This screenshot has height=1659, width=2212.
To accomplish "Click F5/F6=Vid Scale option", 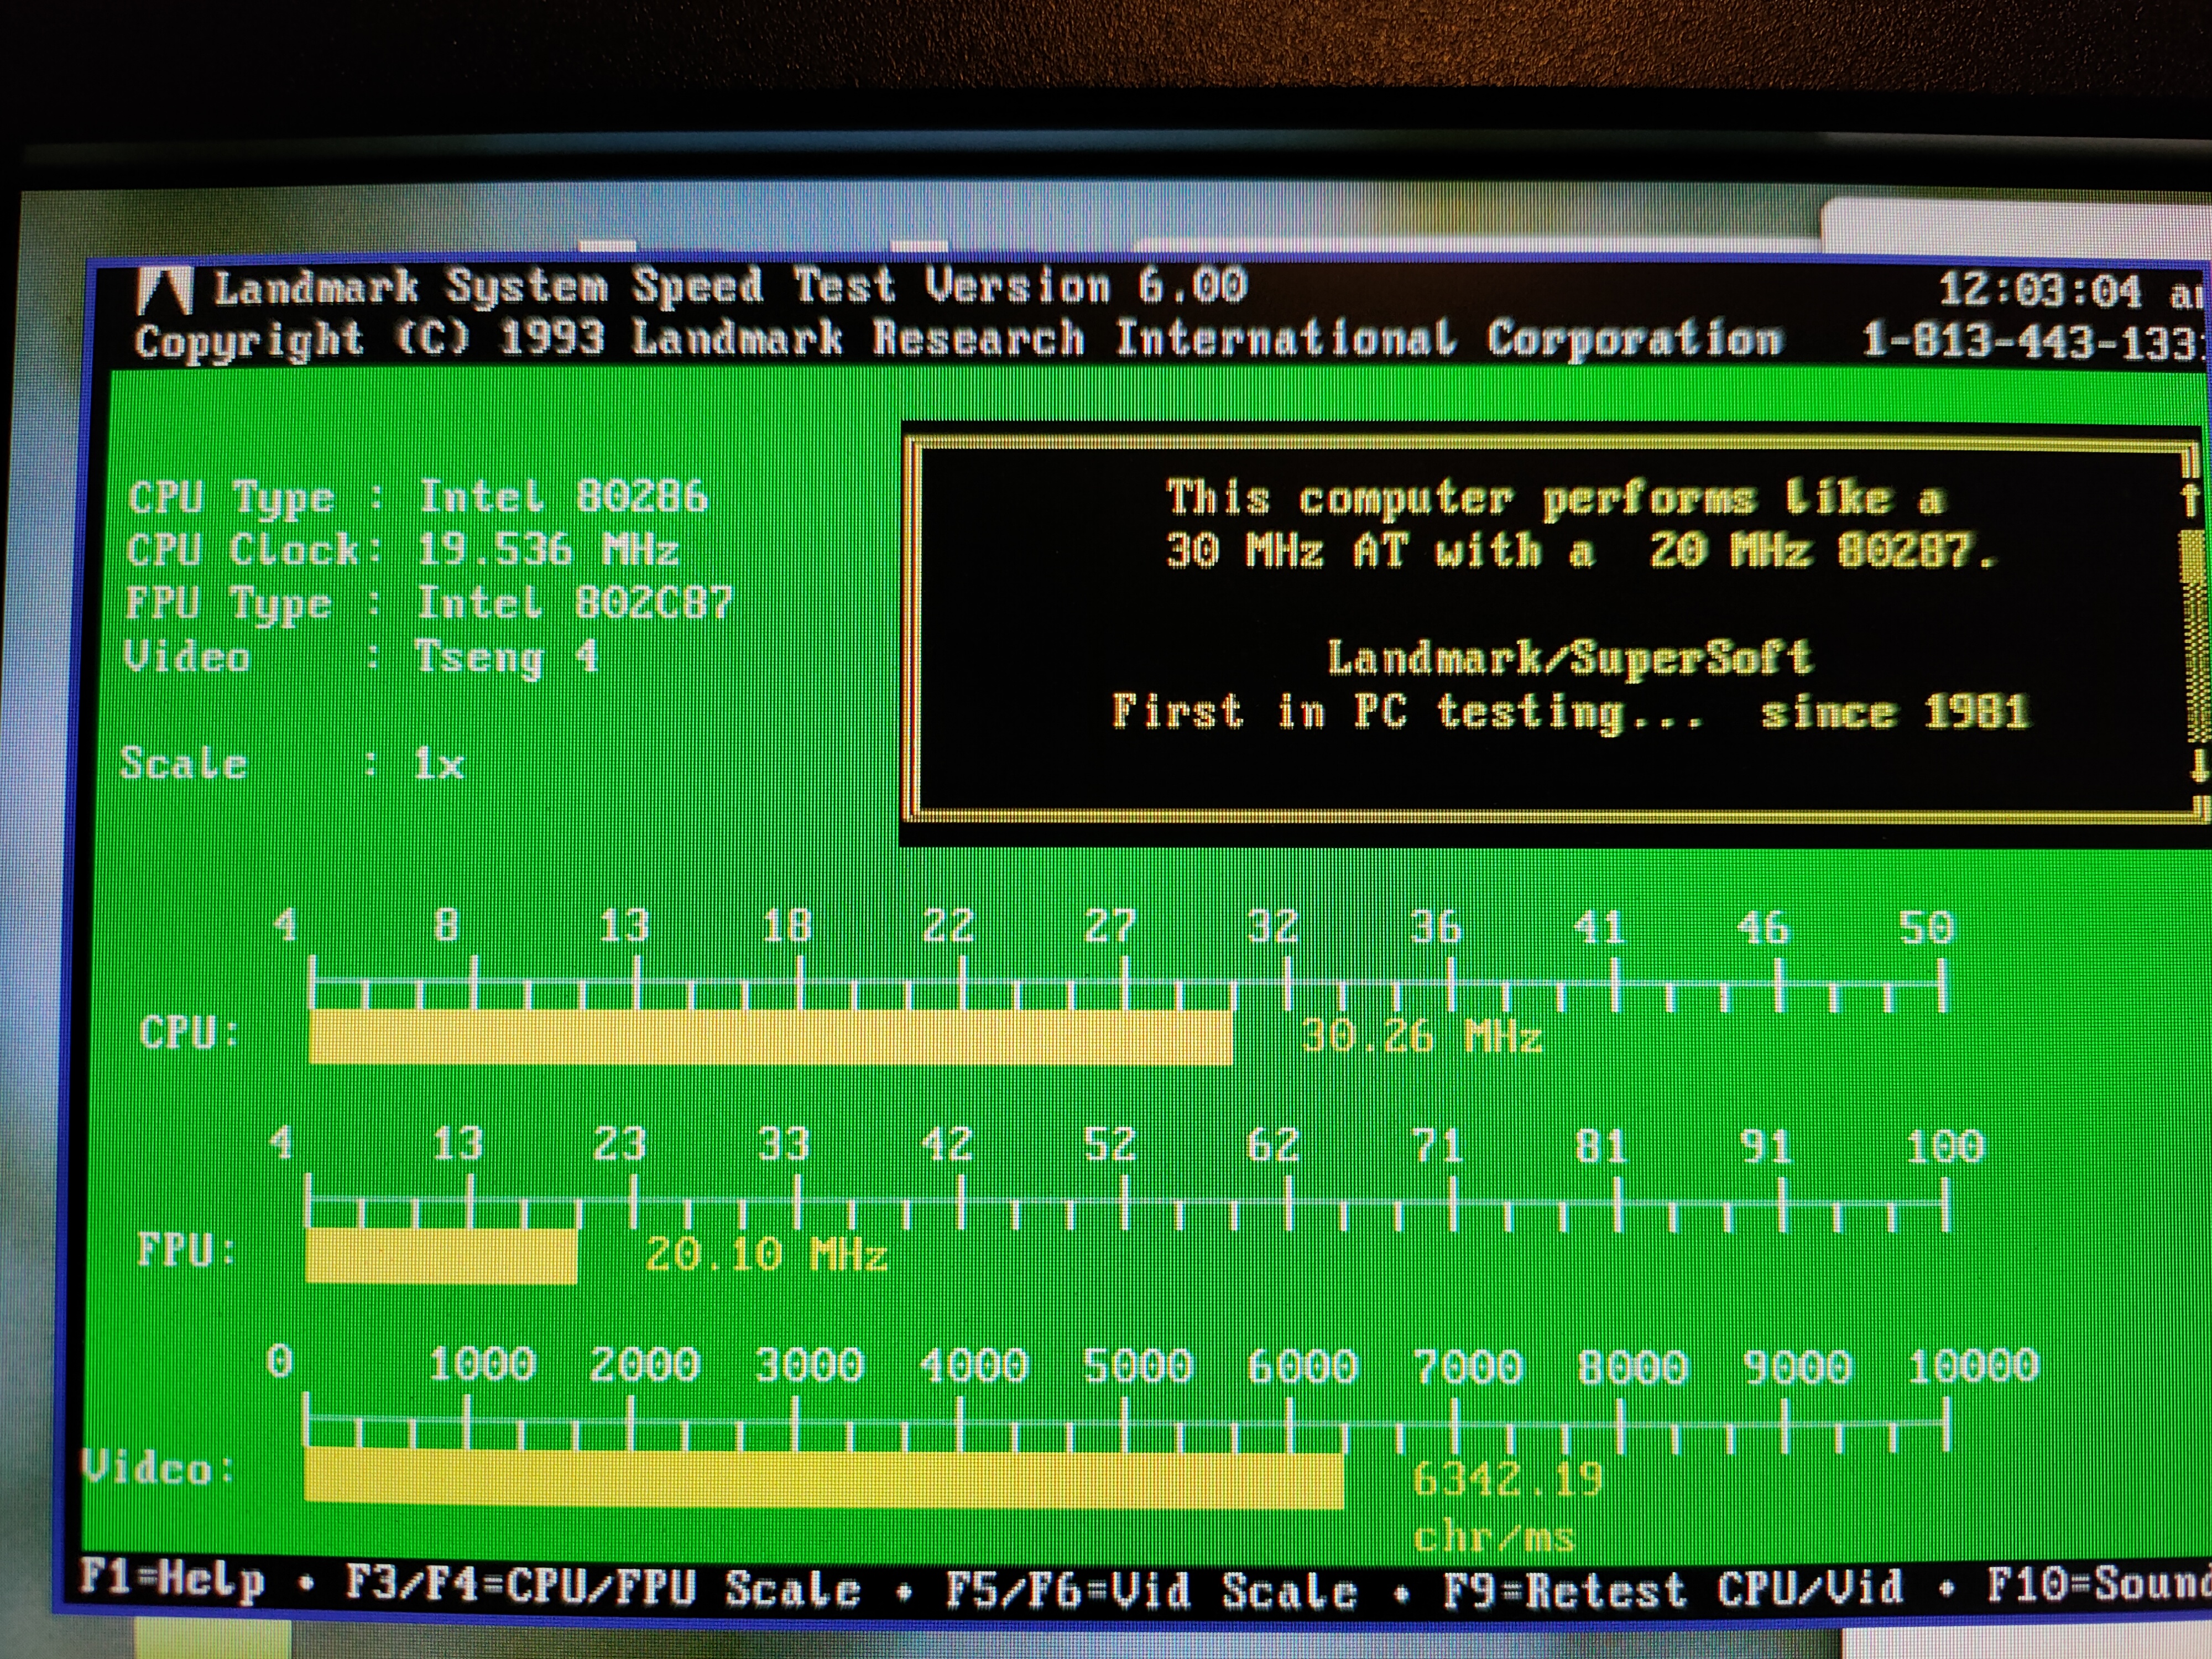I will [x=1151, y=1589].
